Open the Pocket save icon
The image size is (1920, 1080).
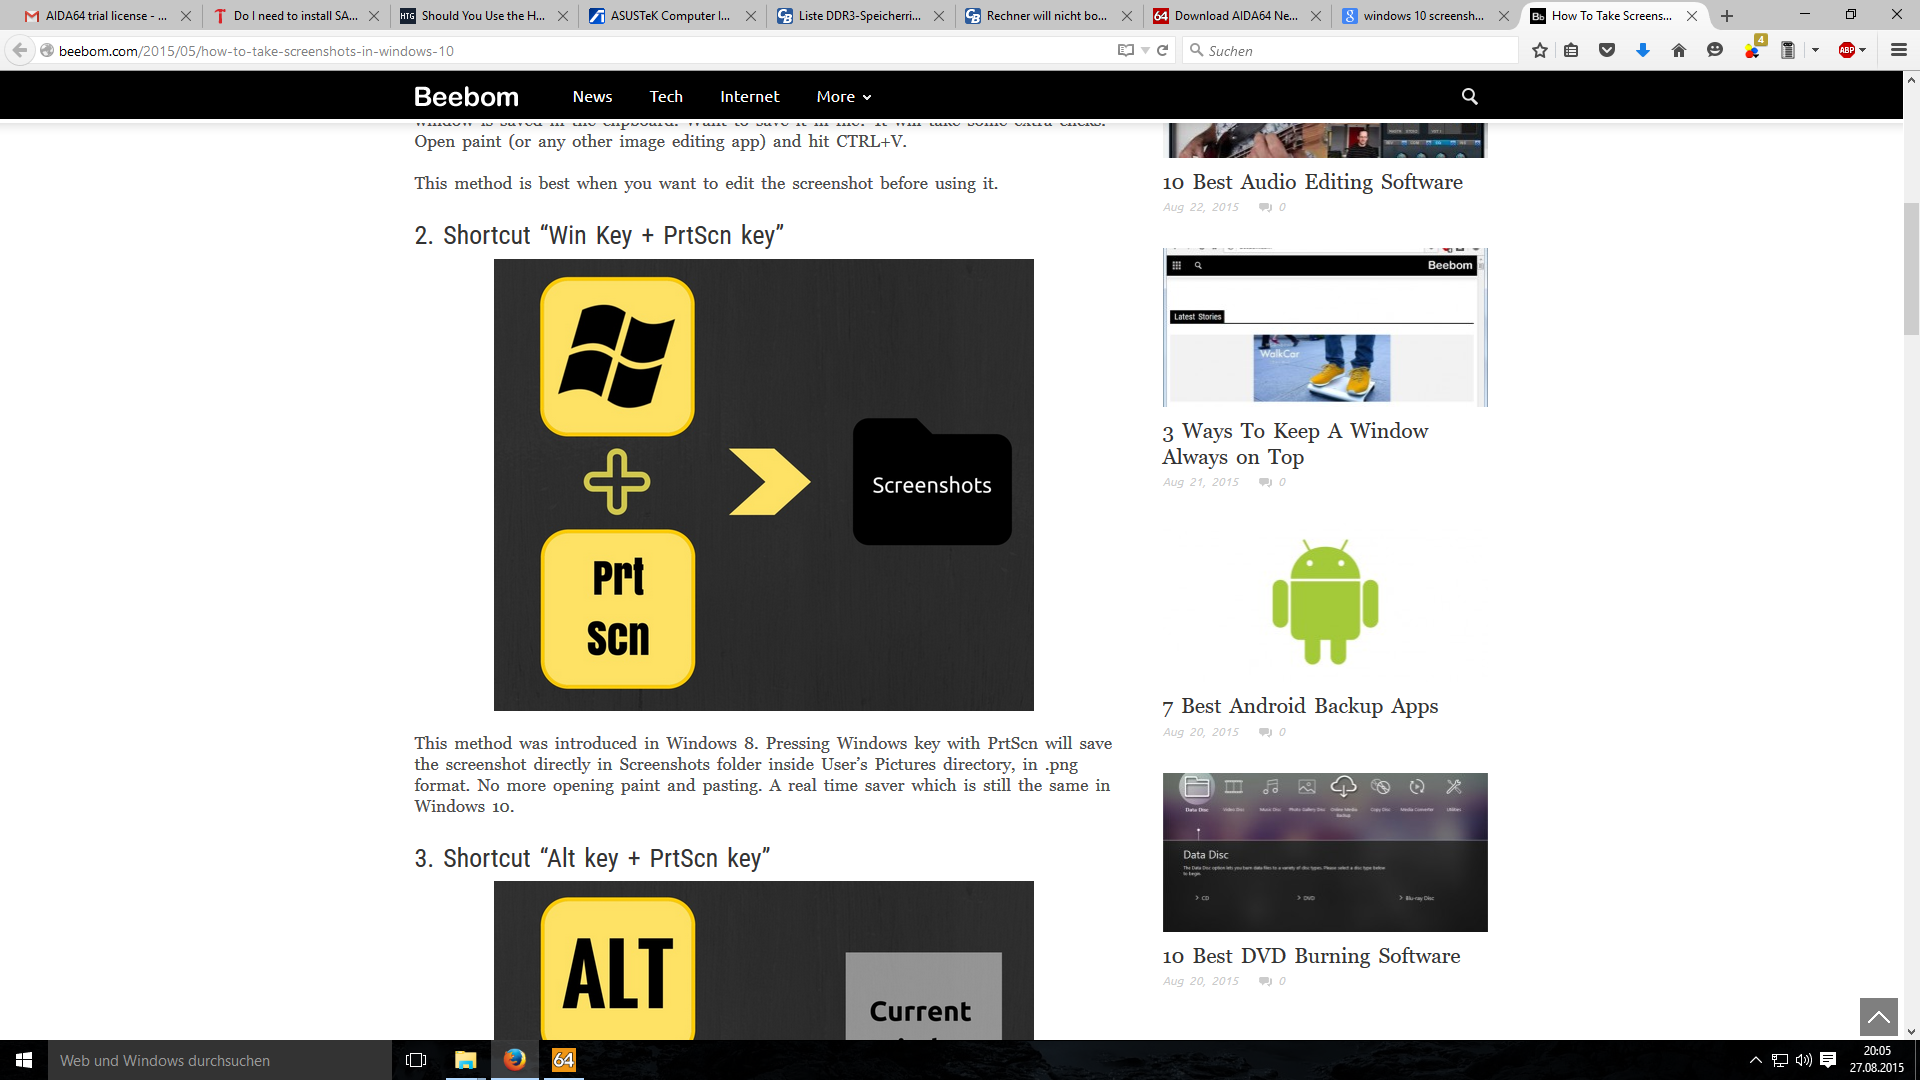coord(1607,51)
